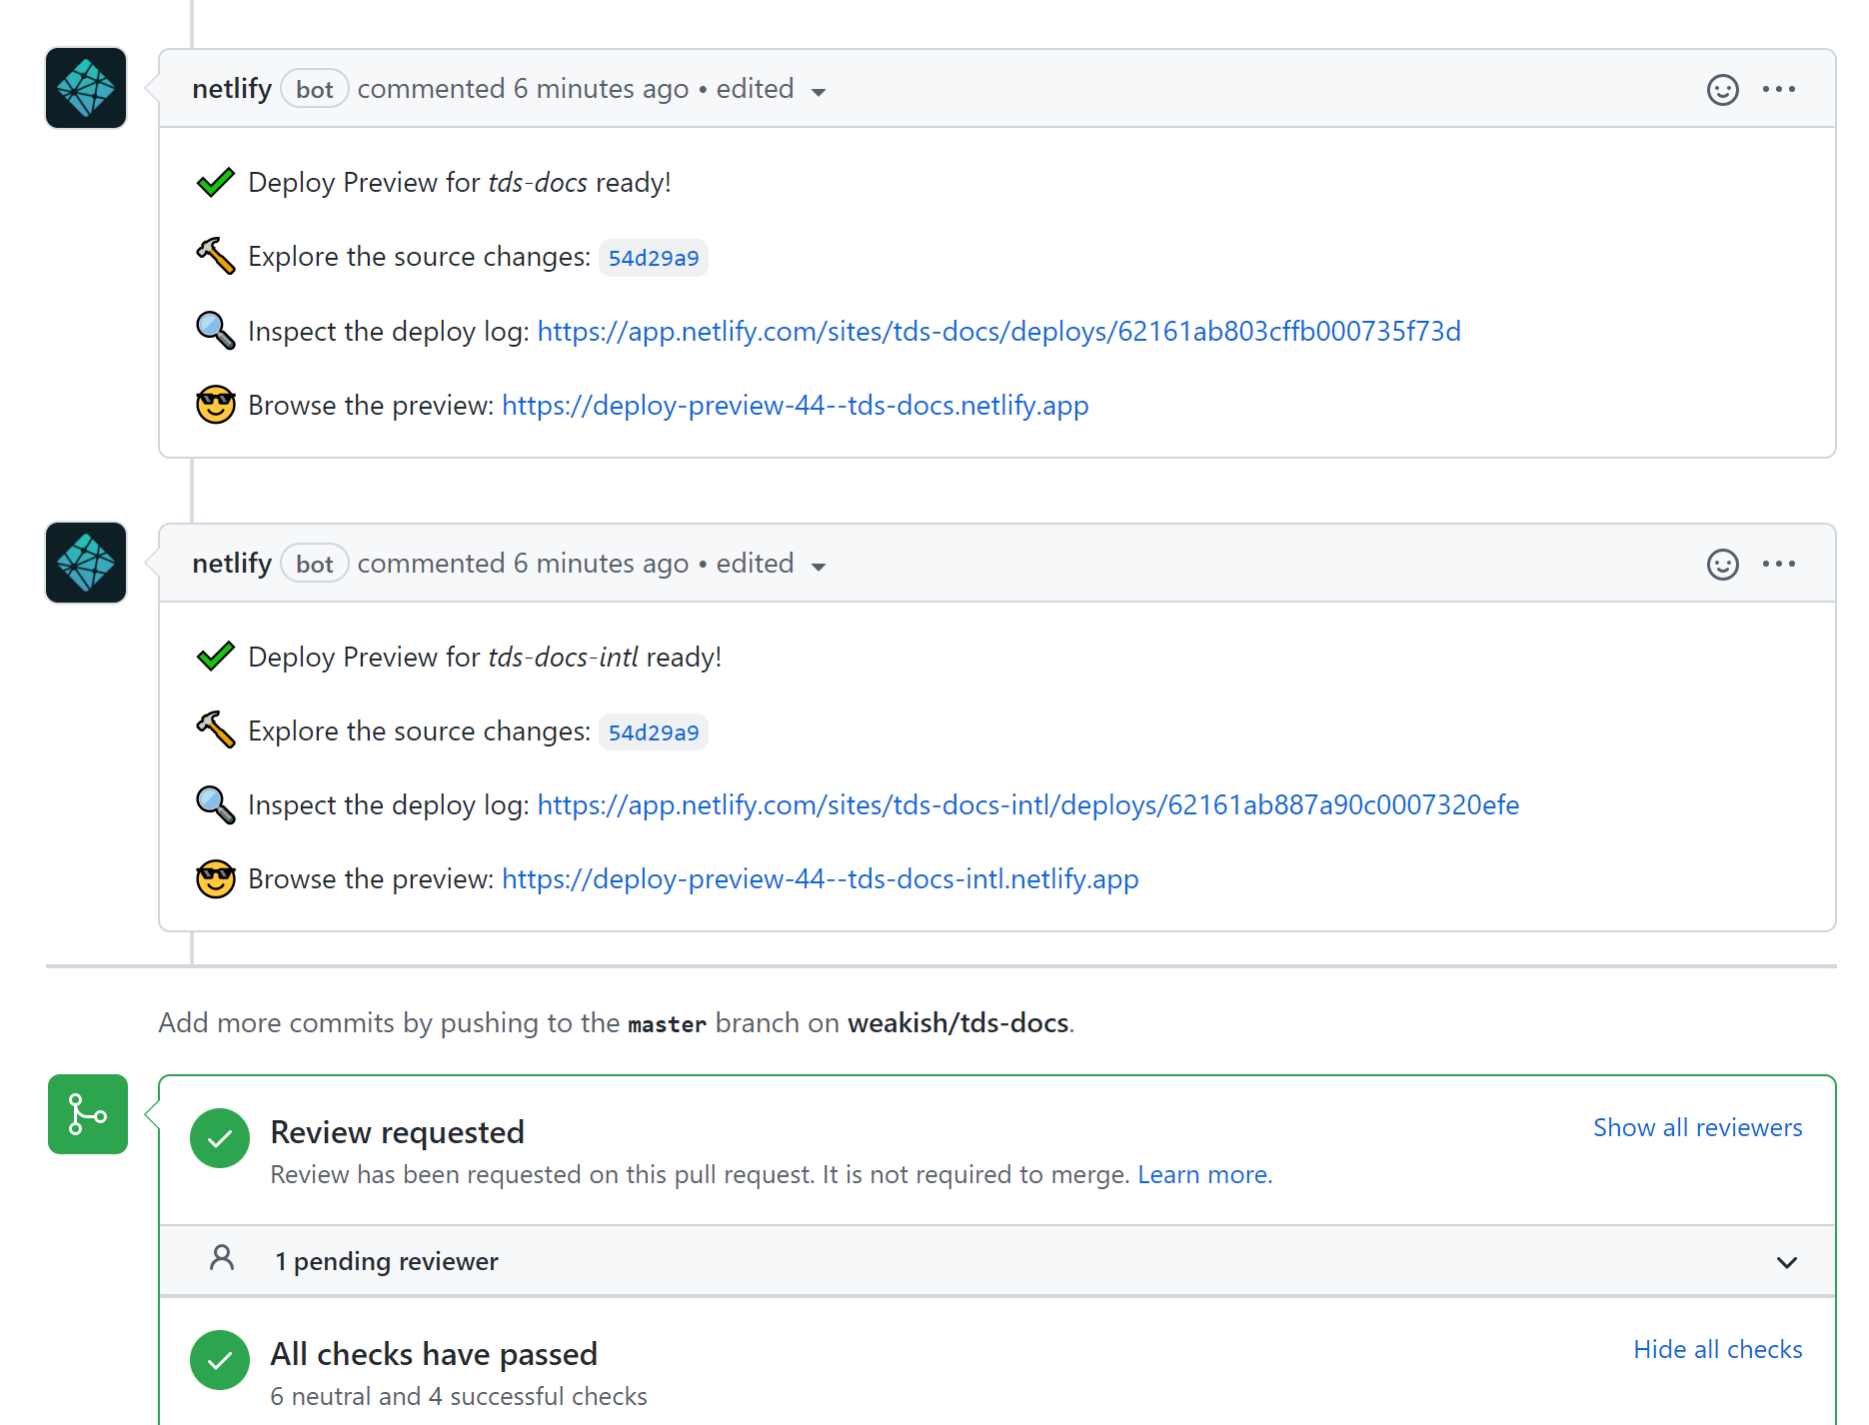Click the bot label on first comment
Image resolution: width=1869 pixels, height=1425 pixels.
314,89
